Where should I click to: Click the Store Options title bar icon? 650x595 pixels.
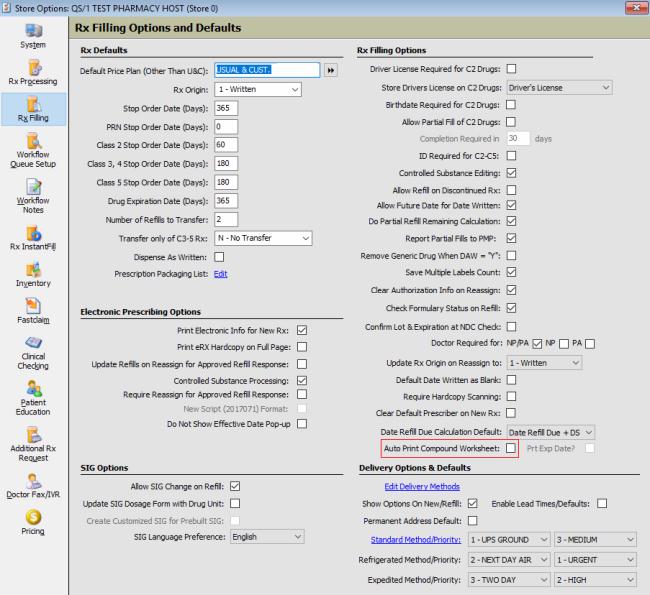(6, 8)
